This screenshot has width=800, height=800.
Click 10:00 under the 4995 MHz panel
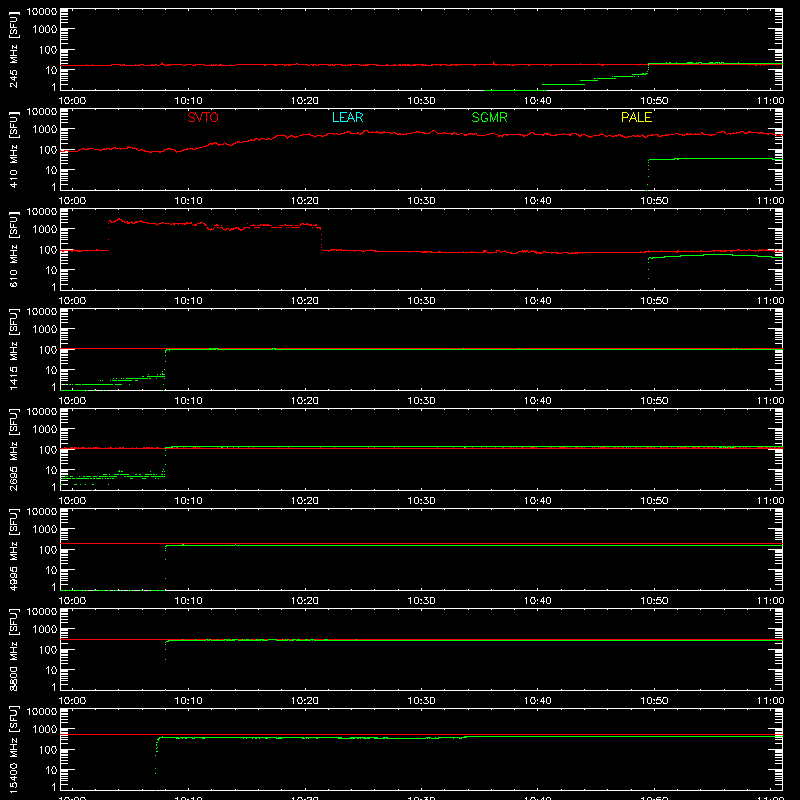(x=72, y=601)
